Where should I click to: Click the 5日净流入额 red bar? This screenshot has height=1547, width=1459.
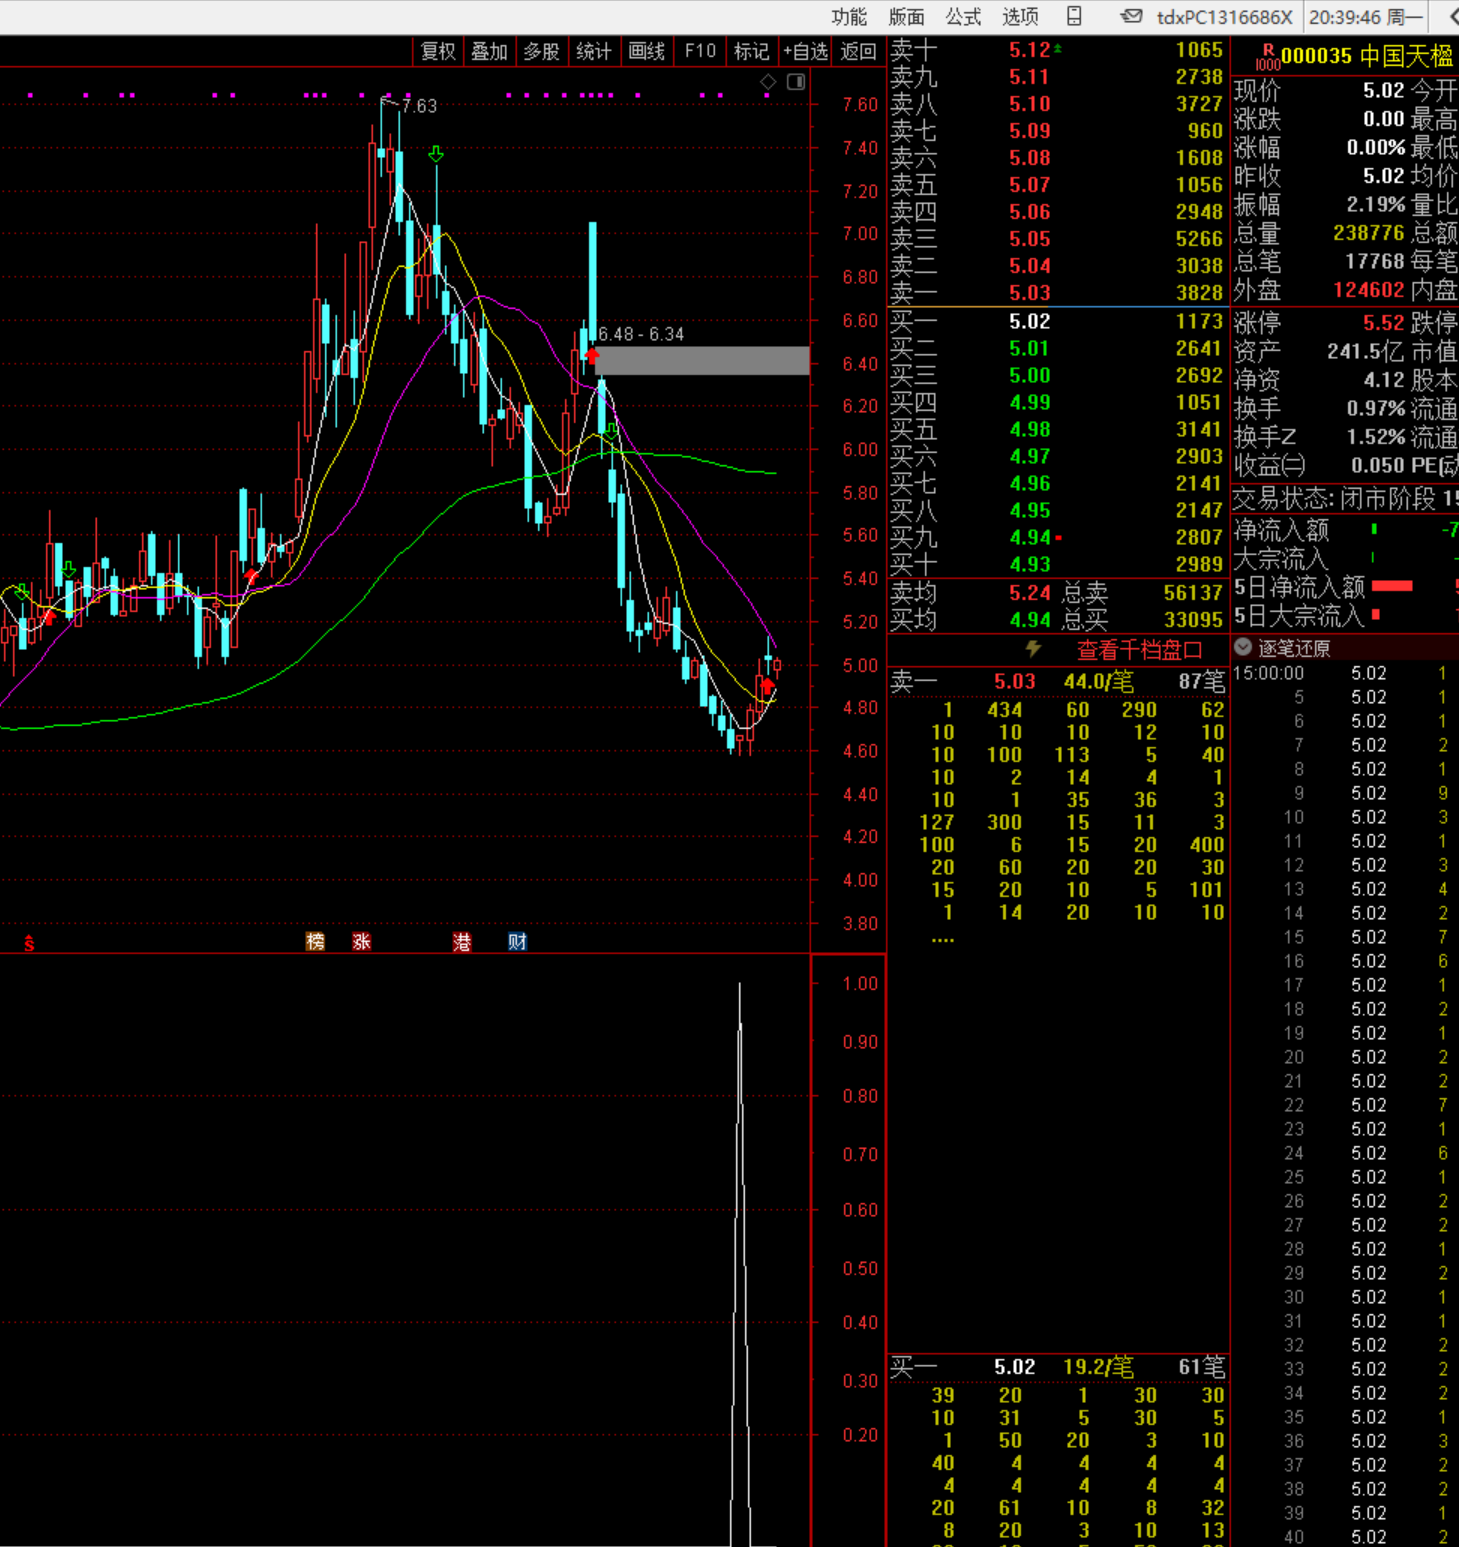pos(1392,586)
